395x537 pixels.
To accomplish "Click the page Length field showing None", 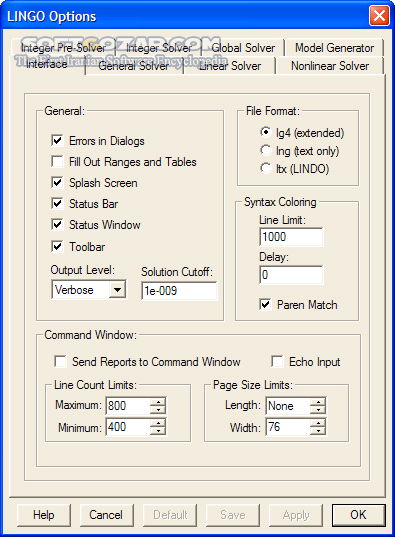I will pyautogui.click(x=288, y=405).
